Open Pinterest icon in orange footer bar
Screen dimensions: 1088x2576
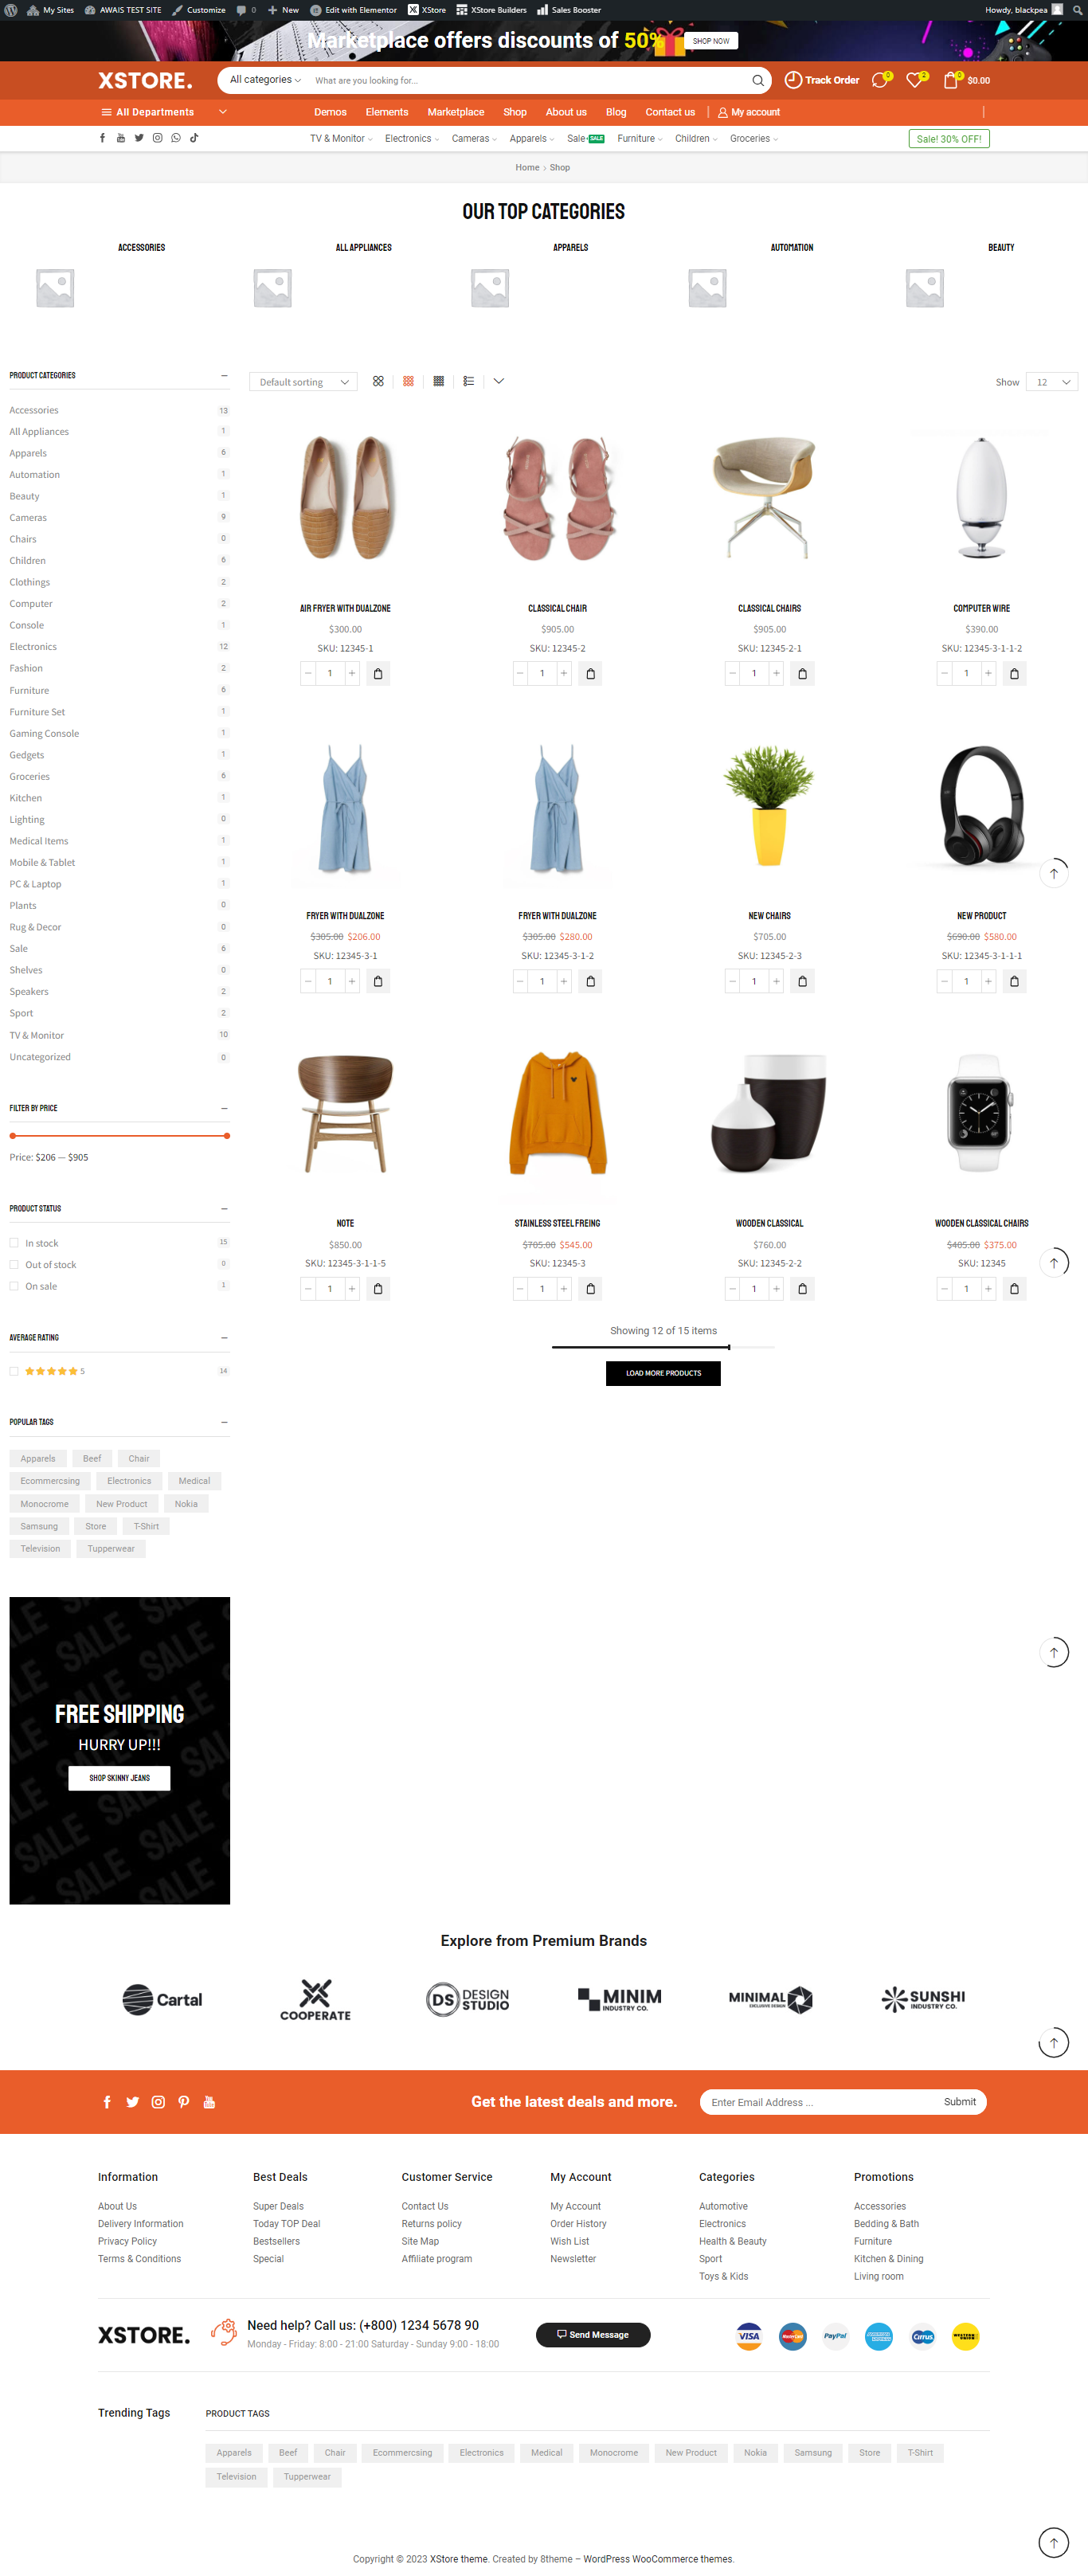[x=184, y=2101]
